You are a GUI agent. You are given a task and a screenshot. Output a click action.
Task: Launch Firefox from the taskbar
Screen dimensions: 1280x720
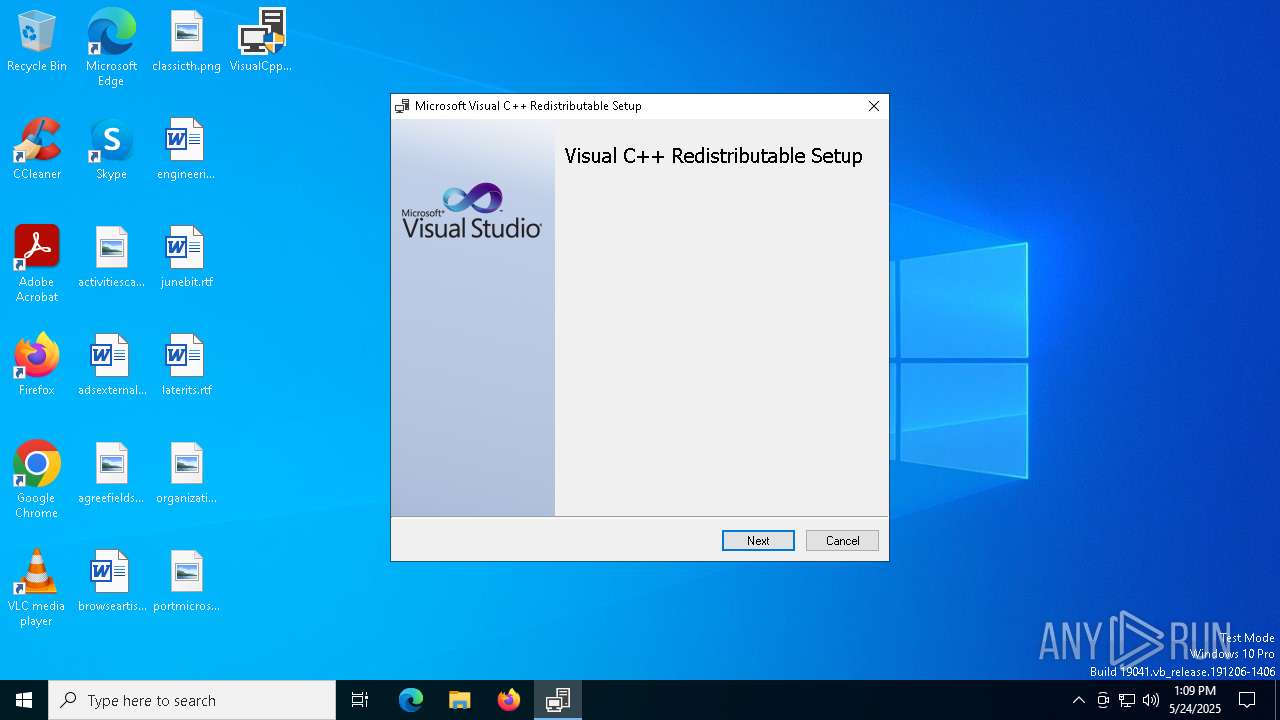click(508, 700)
